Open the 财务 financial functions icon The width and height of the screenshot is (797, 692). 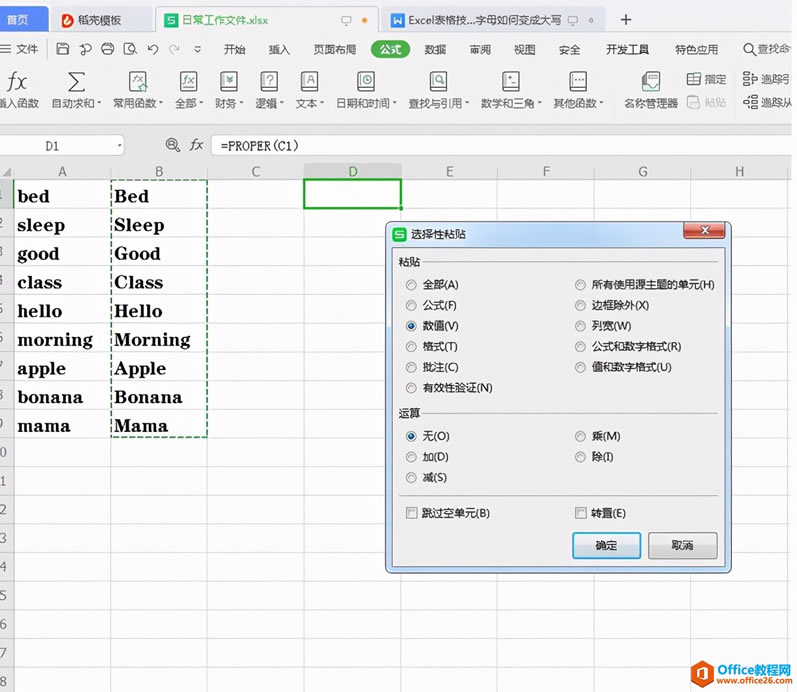229,81
